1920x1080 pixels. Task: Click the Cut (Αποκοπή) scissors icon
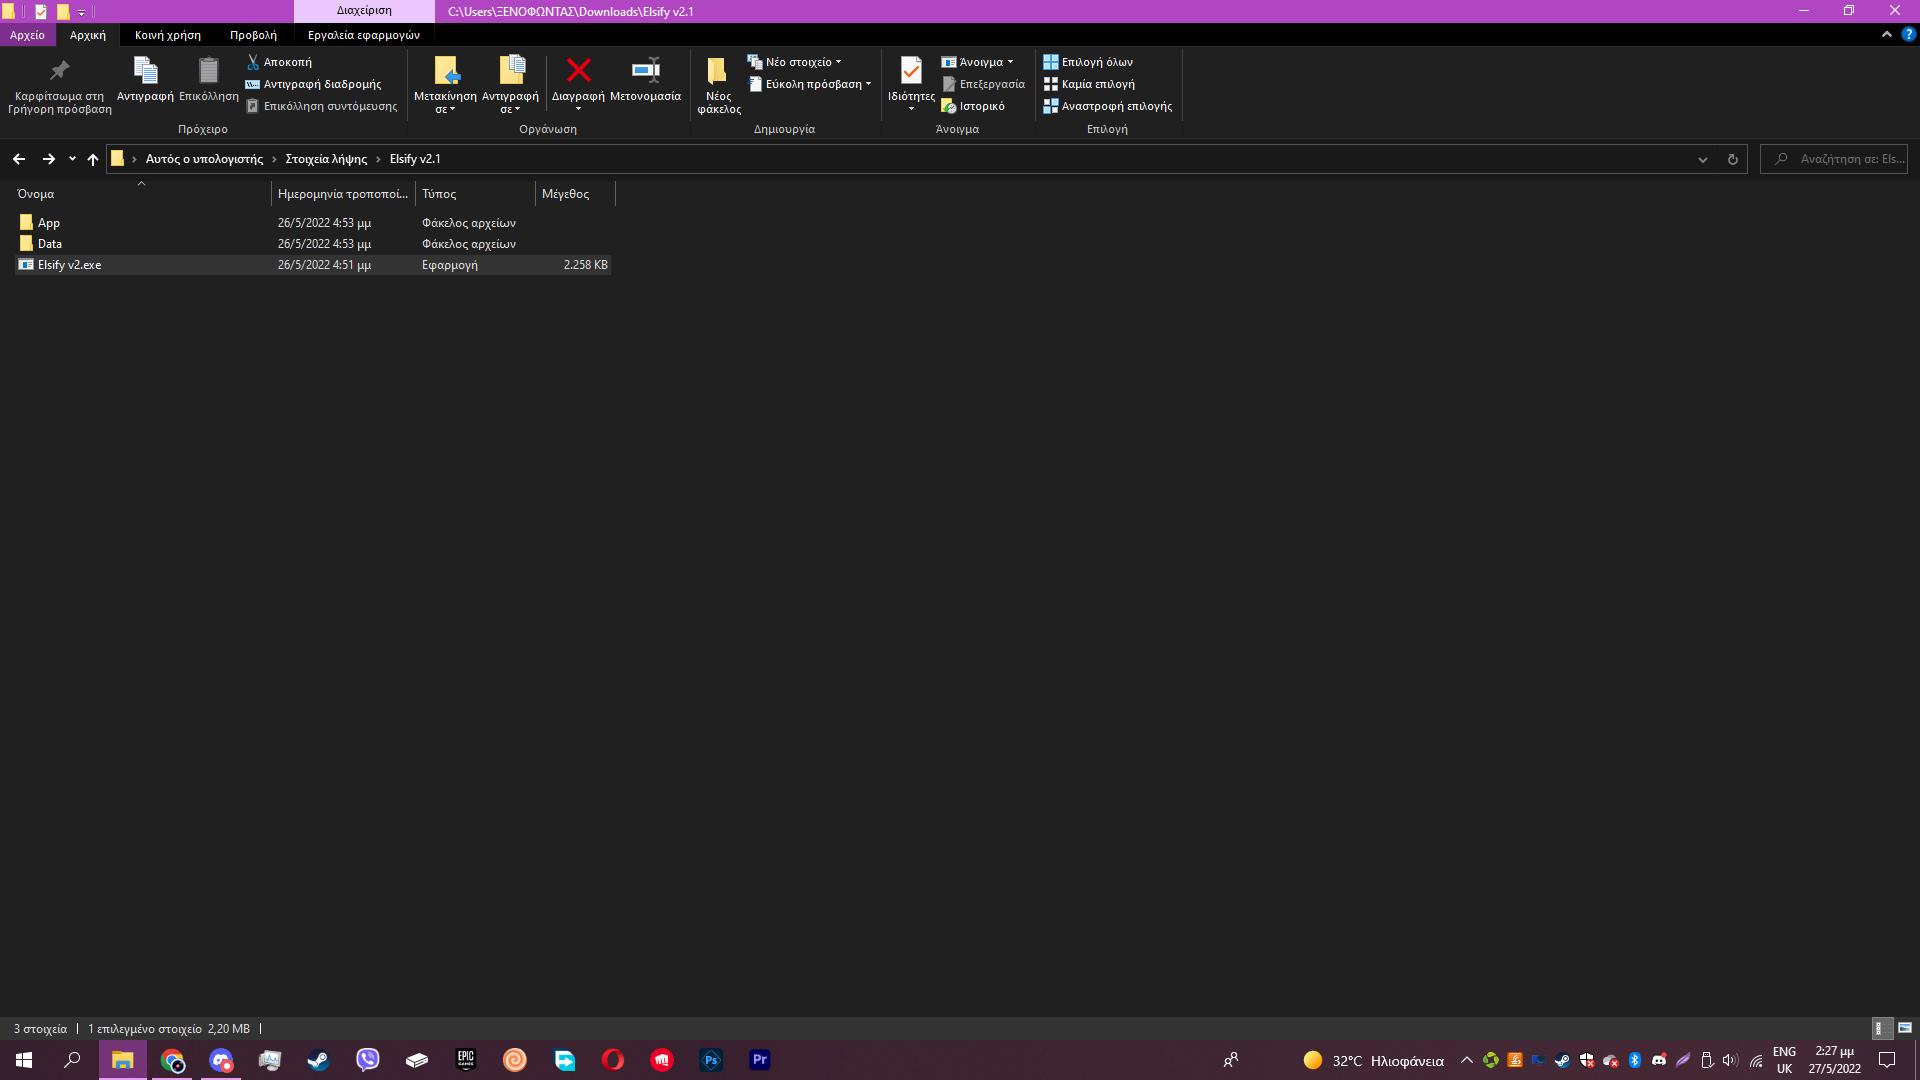coord(253,62)
